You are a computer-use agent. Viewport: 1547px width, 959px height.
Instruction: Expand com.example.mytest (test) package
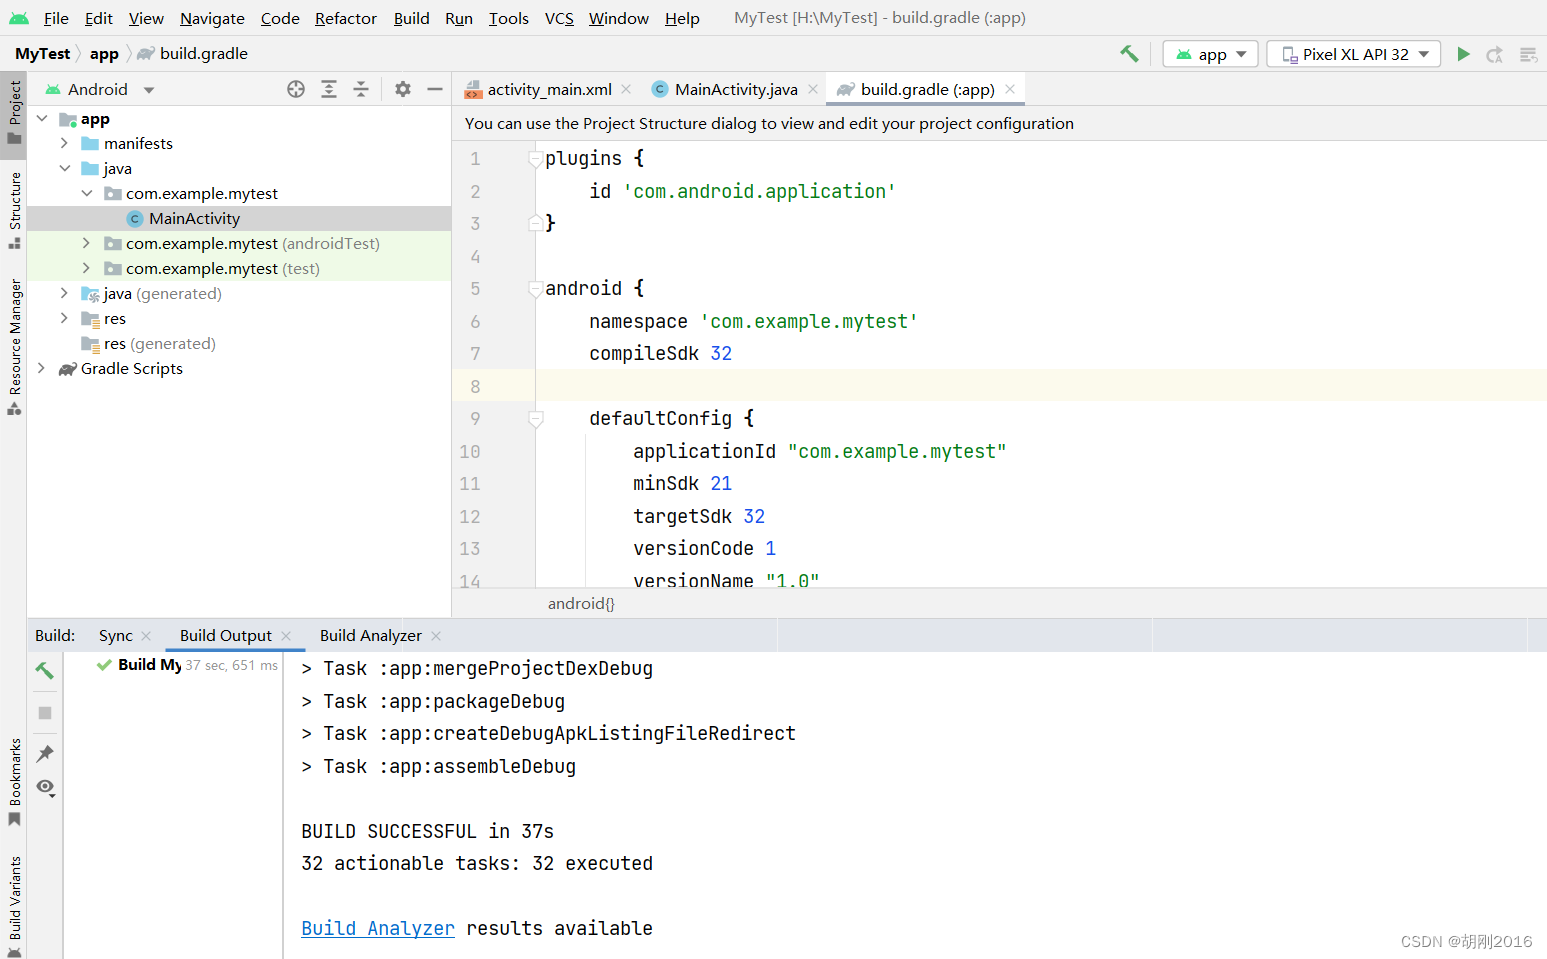[x=86, y=269]
